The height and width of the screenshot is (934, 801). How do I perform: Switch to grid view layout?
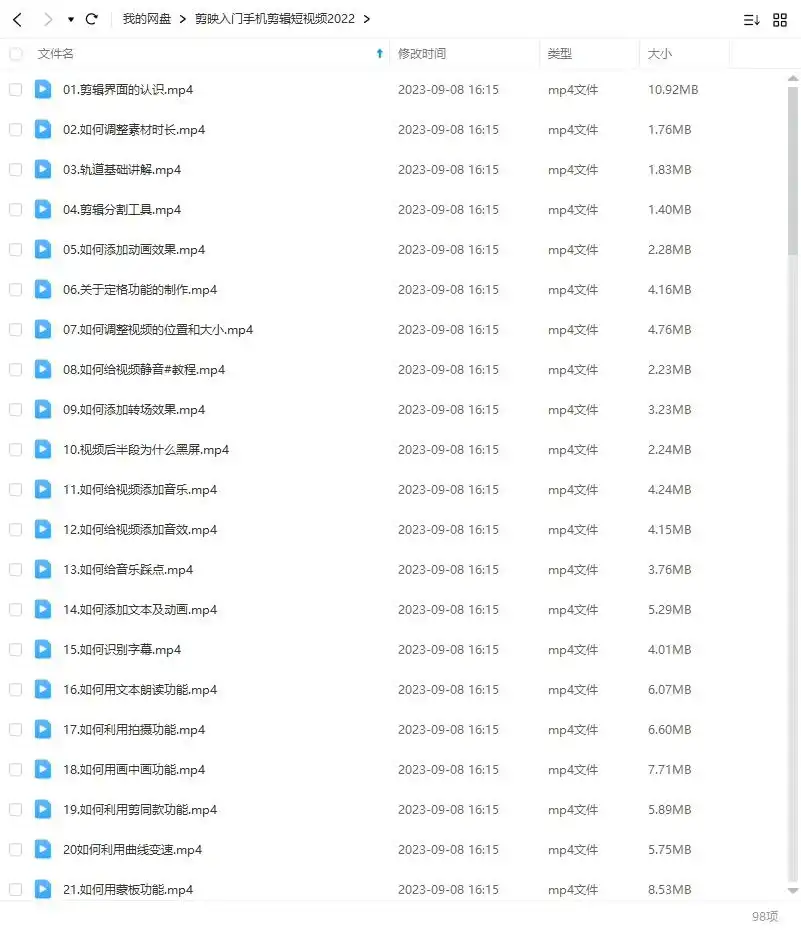780,20
